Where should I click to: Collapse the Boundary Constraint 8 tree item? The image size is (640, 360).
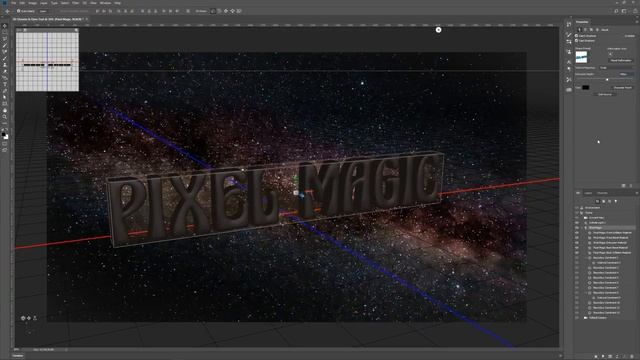(586, 293)
